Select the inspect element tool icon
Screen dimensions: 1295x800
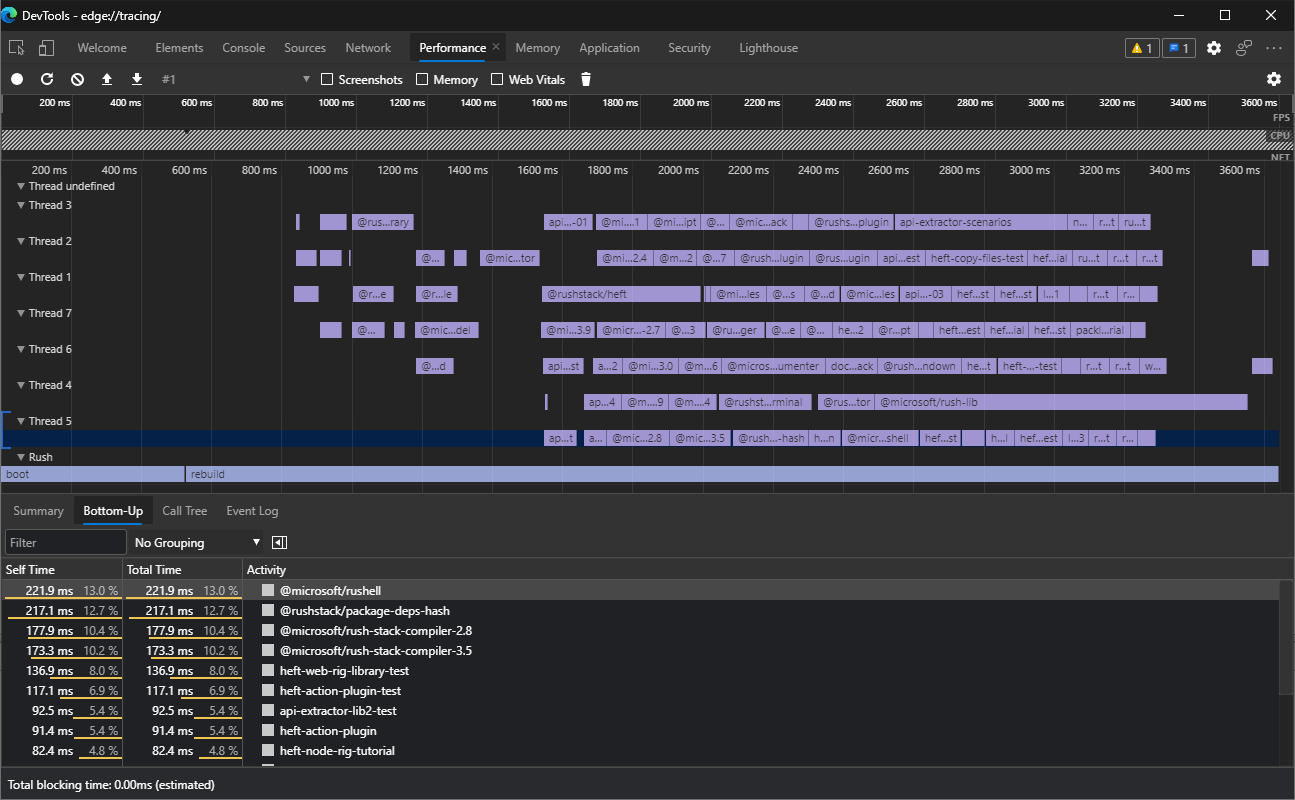[16, 48]
